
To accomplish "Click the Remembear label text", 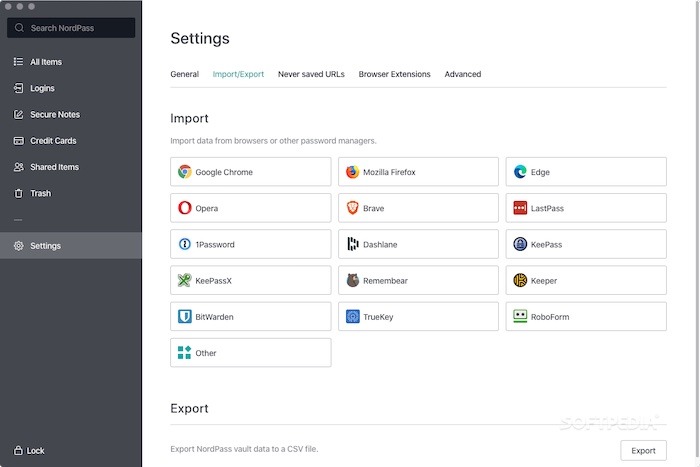I will 385,280.
